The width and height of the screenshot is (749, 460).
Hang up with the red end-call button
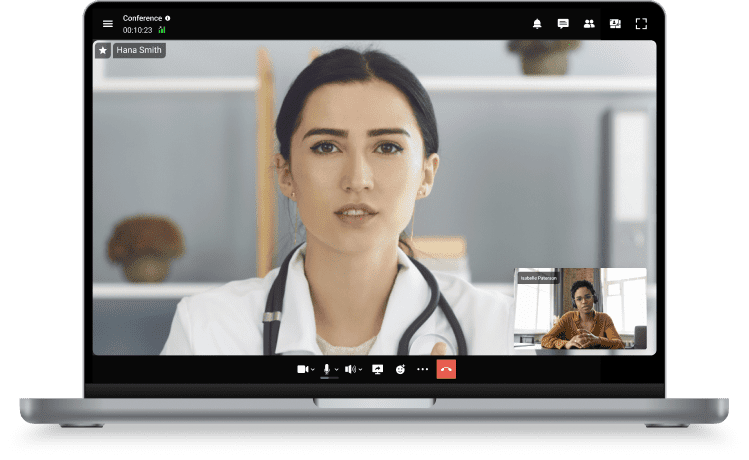tap(446, 369)
